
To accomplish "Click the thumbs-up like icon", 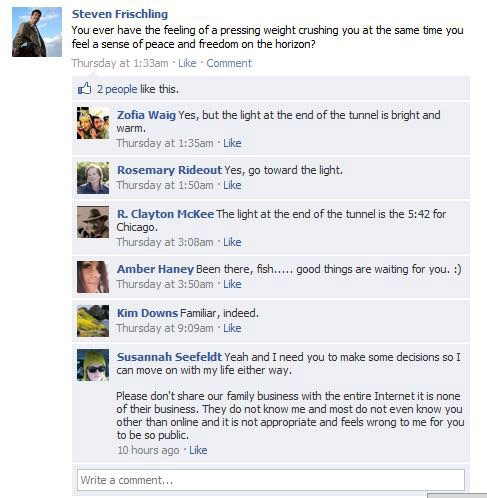I will point(84,89).
